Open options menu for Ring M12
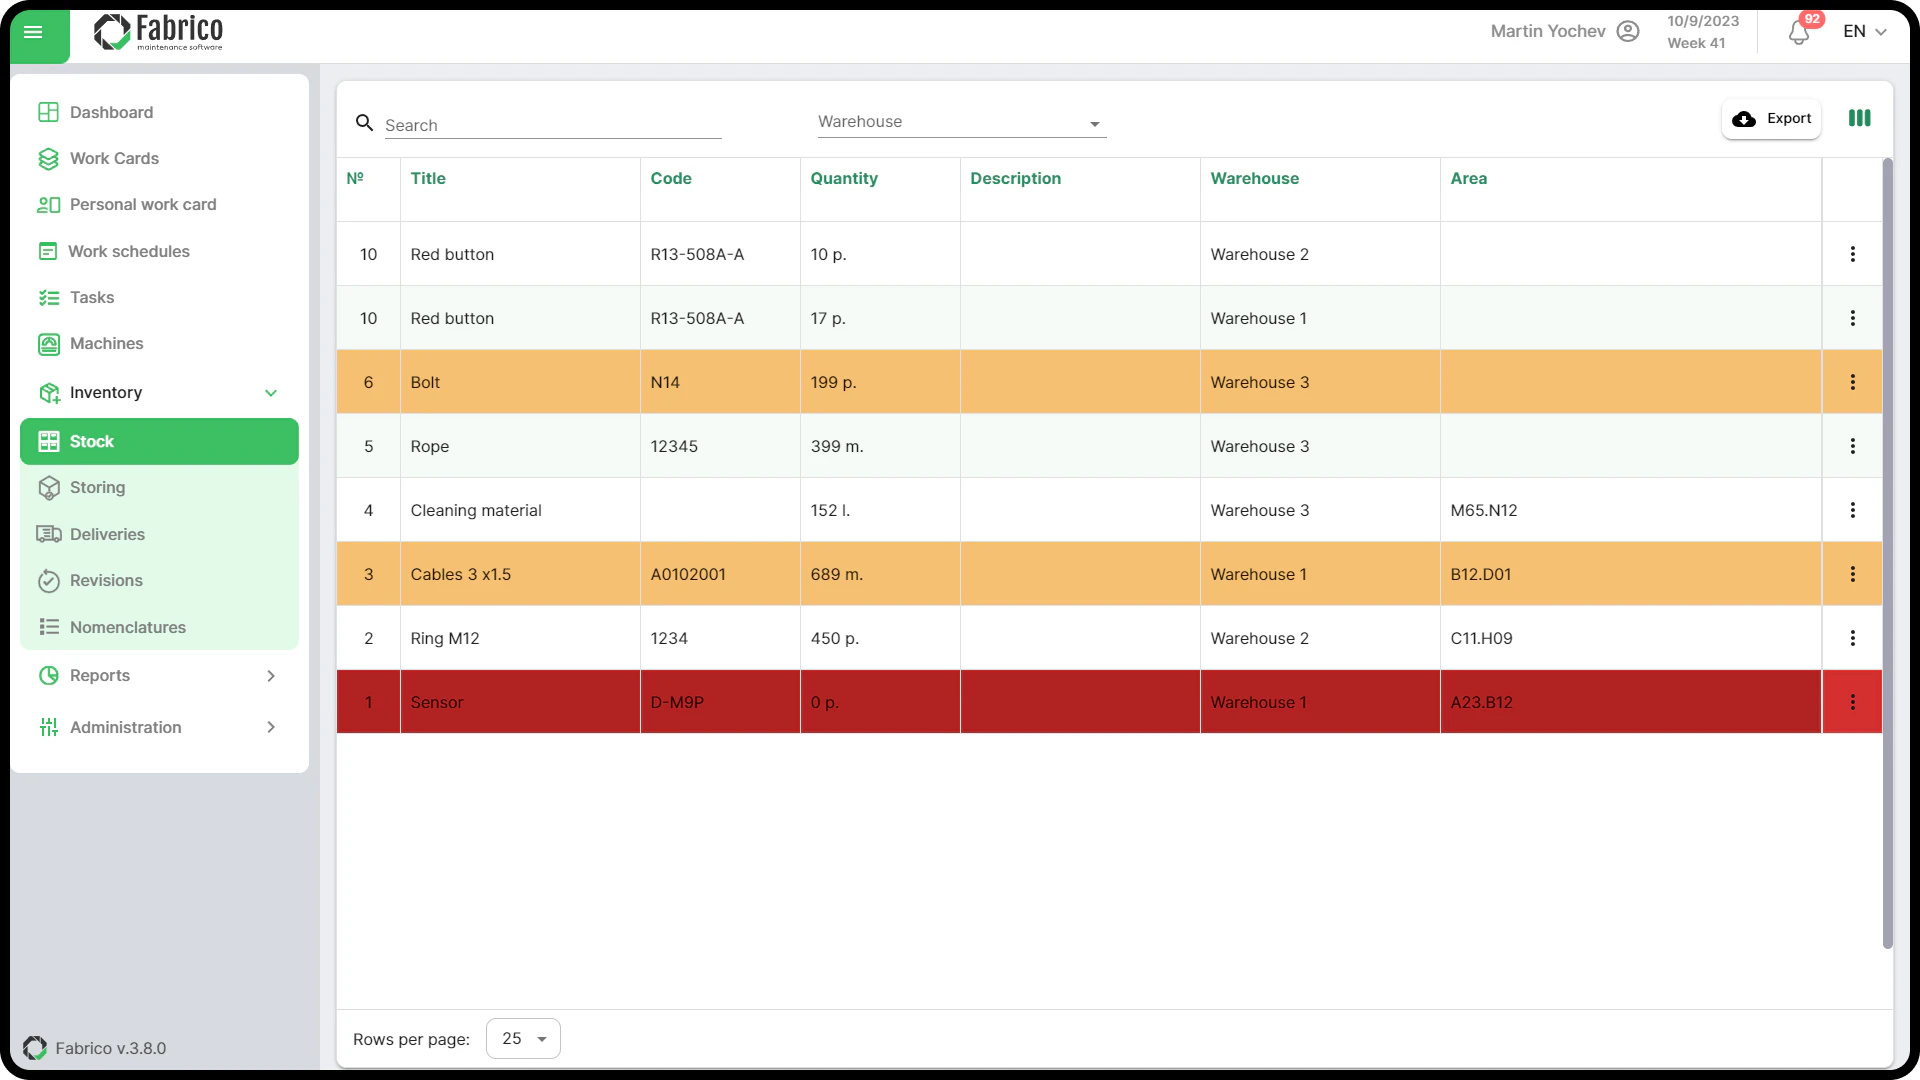Screen dimensions: 1920x1080 pos(1852,638)
